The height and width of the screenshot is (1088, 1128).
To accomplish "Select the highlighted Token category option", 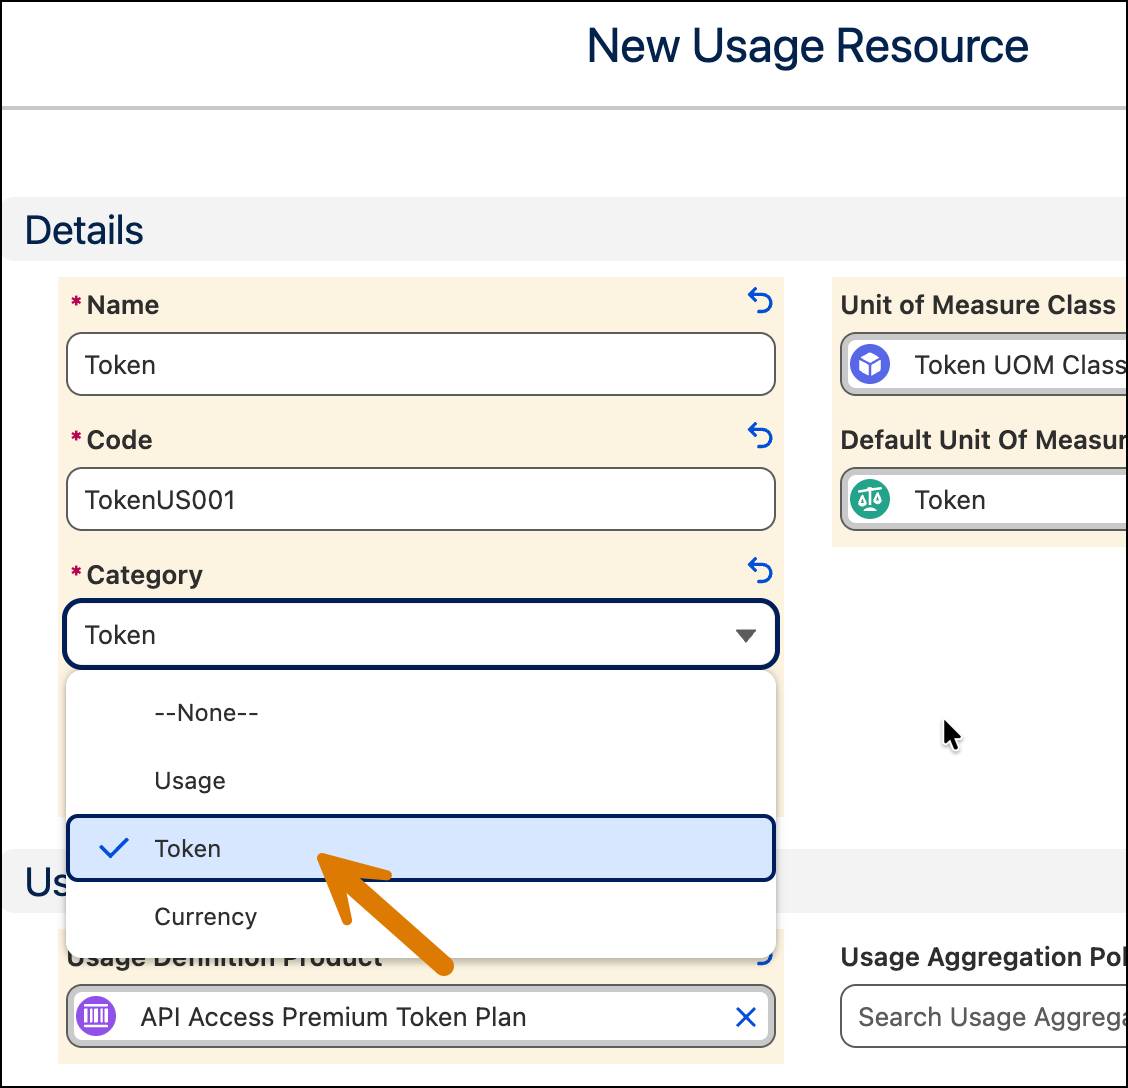I will click(x=421, y=848).
